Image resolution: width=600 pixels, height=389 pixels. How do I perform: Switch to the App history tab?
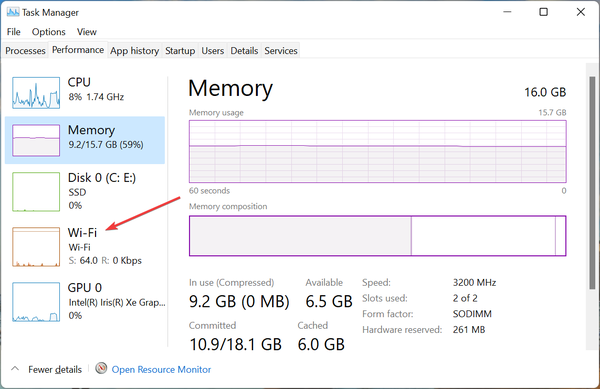[134, 50]
